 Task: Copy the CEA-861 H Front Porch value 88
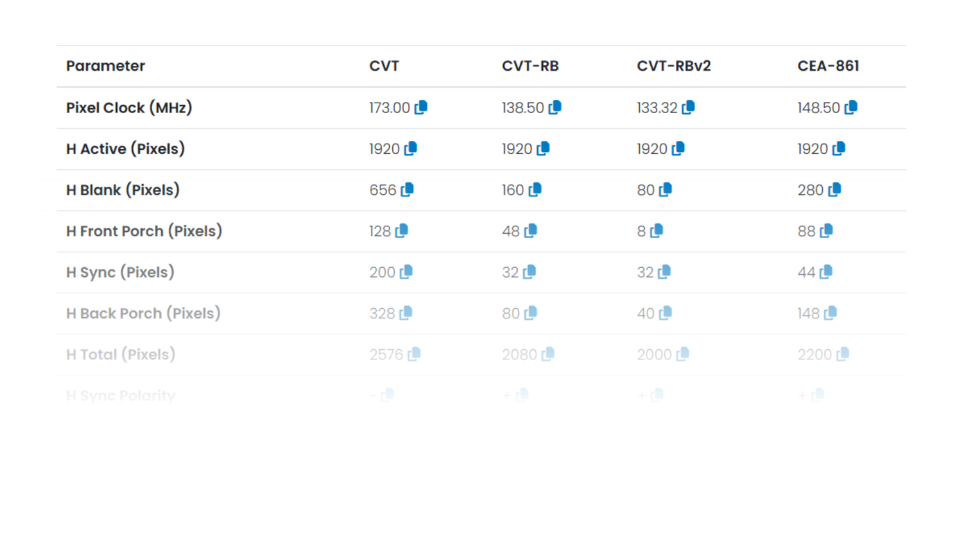click(826, 230)
